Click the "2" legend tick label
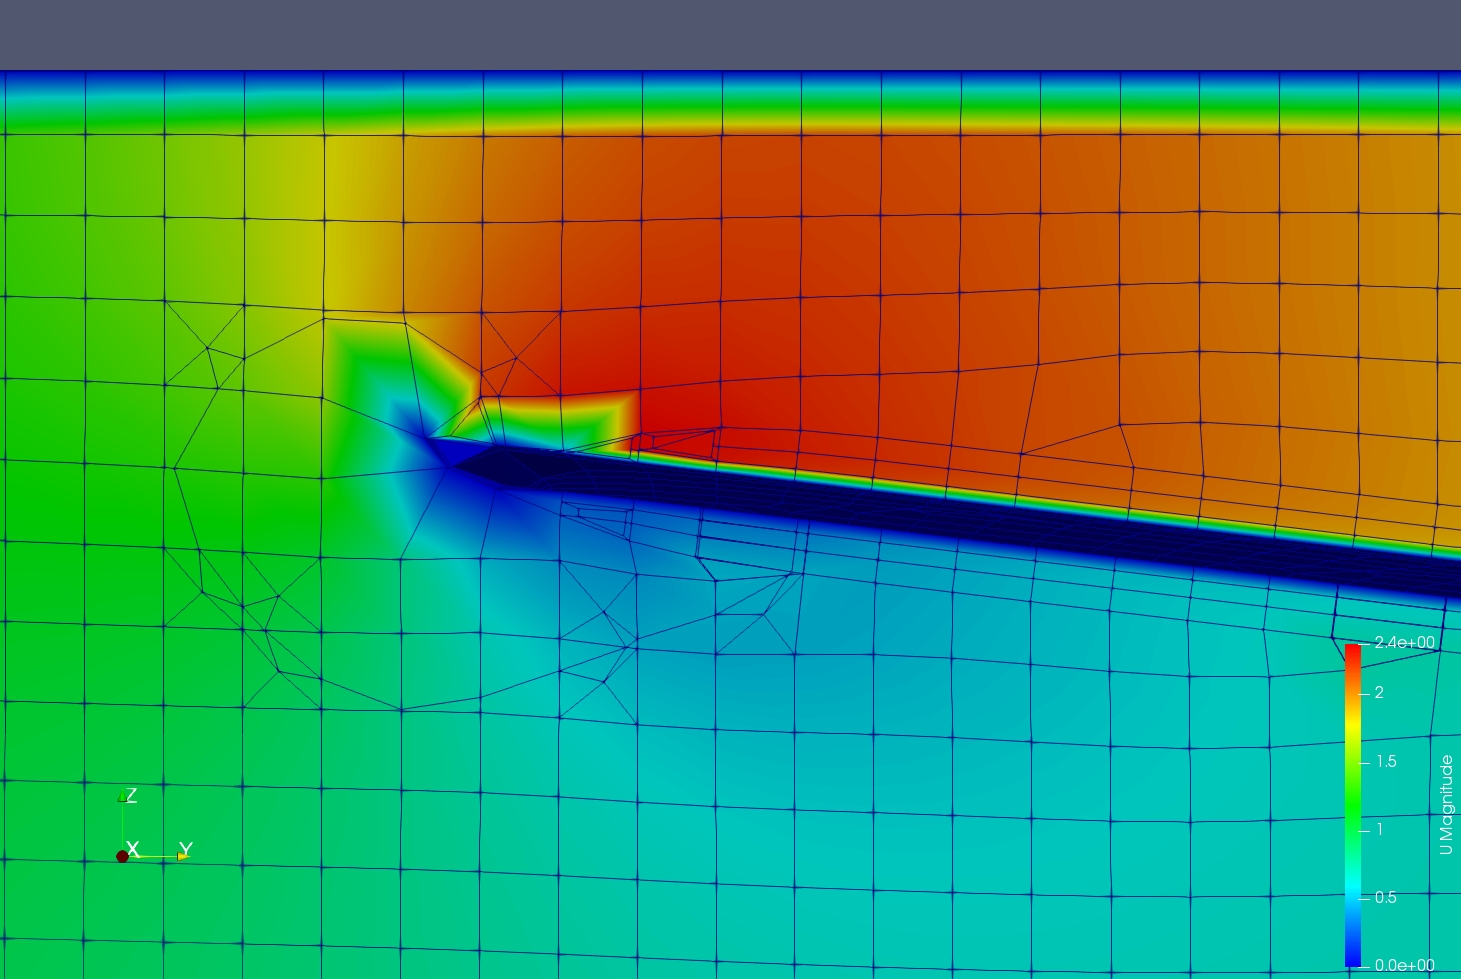Image resolution: width=1461 pixels, height=979 pixels. [x=1379, y=693]
